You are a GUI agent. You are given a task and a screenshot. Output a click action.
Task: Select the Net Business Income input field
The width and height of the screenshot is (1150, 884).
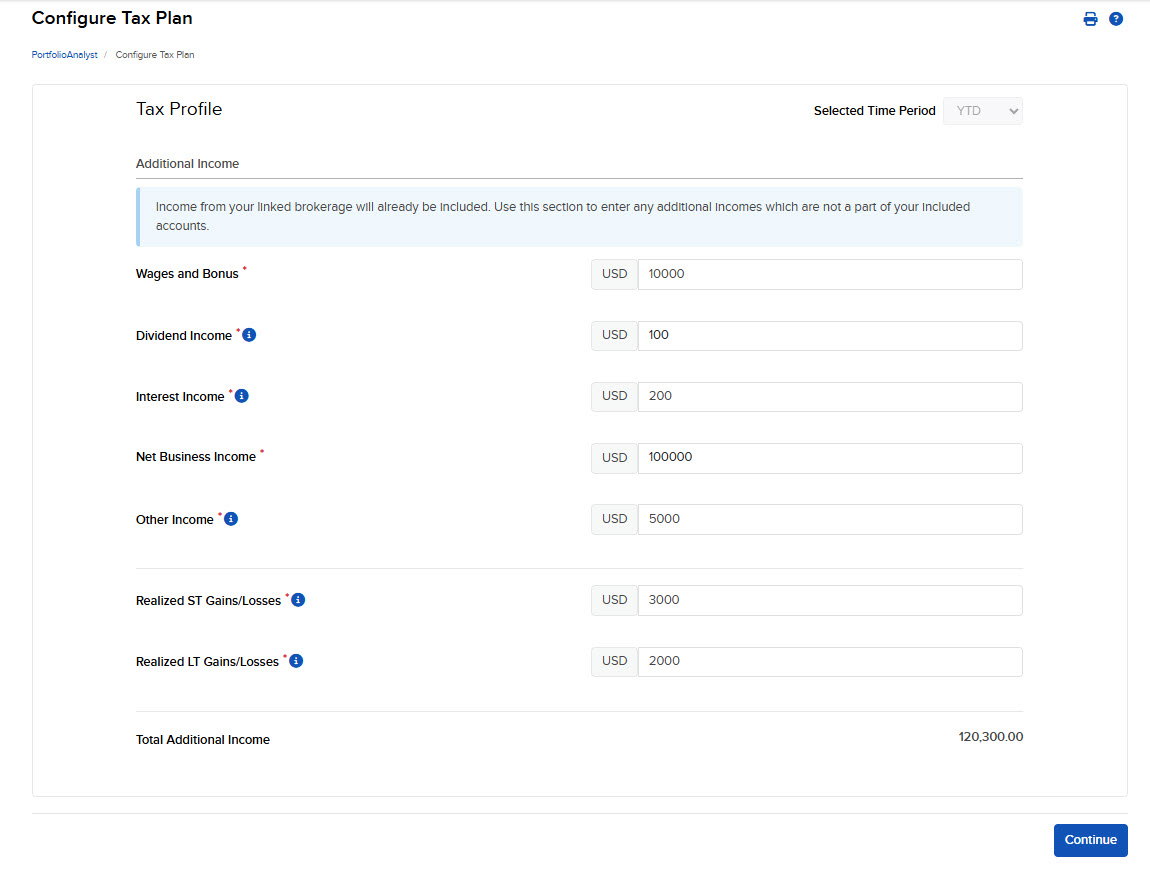[x=830, y=457]
